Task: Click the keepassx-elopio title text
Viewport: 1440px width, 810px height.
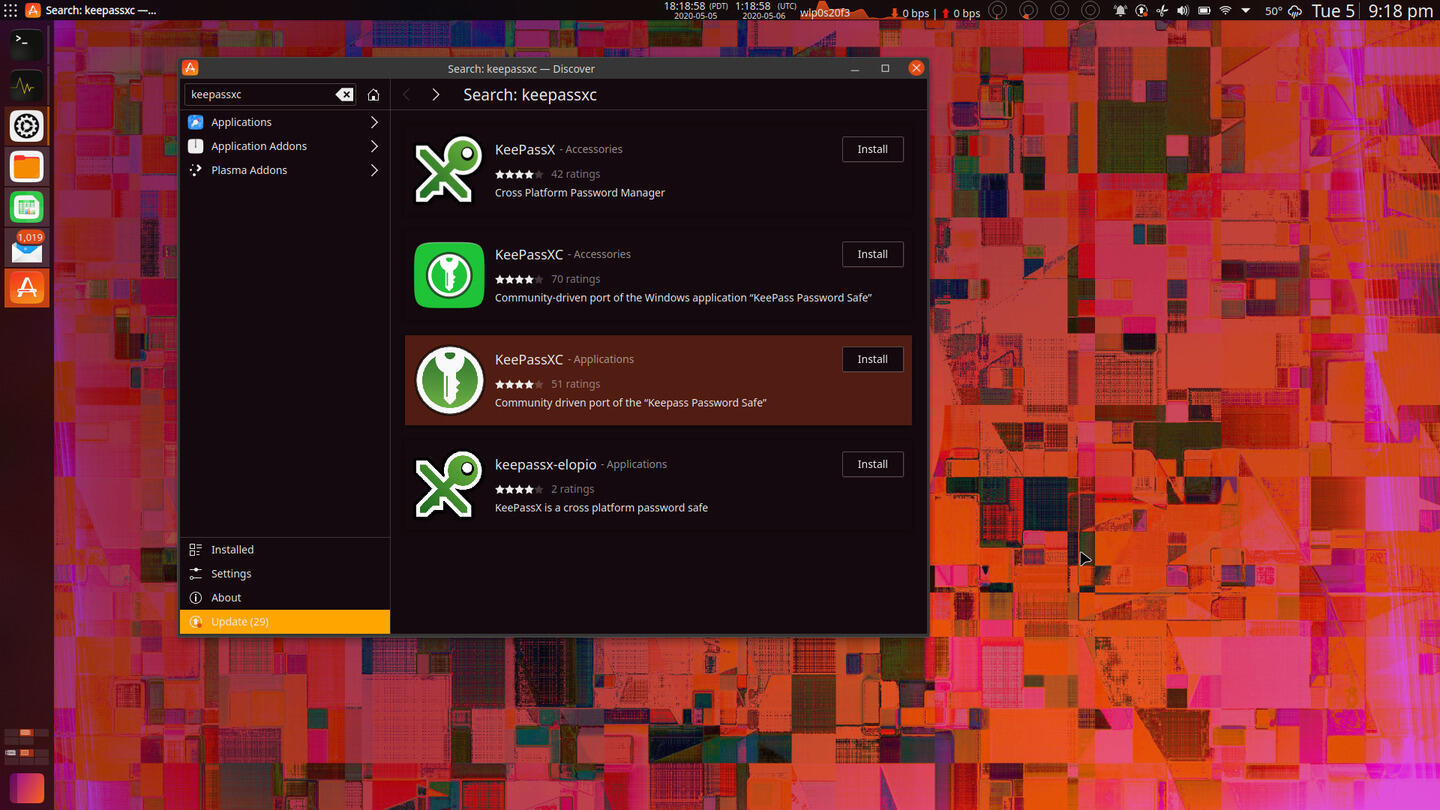Action: click(x=546, y=464)
